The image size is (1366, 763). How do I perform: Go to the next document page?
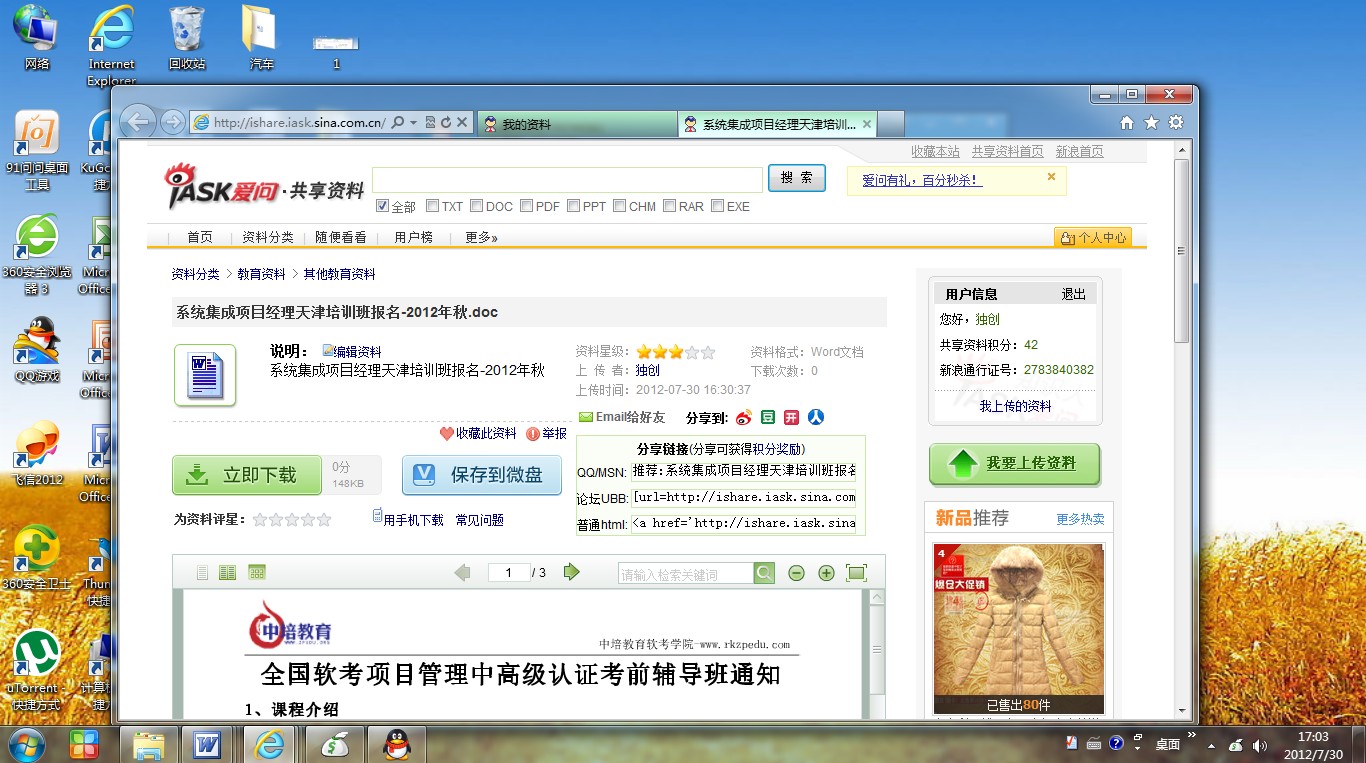point(572,572)
